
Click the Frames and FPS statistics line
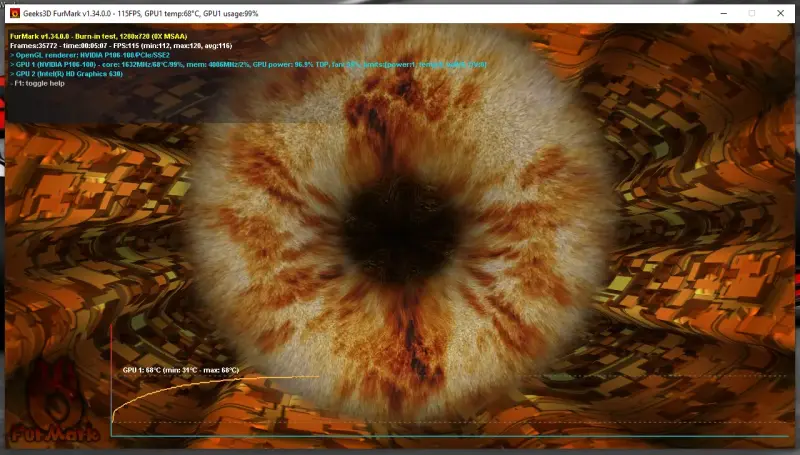point(120,45)
